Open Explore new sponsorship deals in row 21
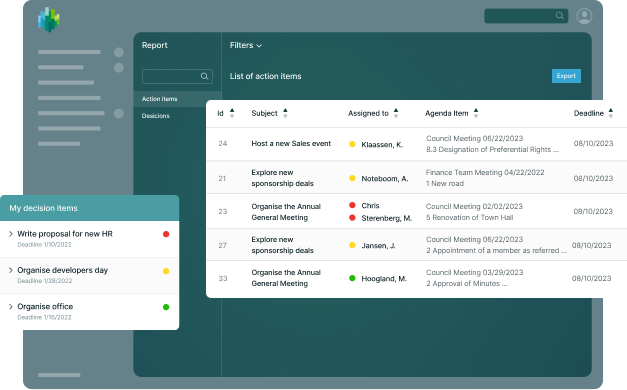Screen dimensions: 627x390 pyautogui.click(x=282, y=178)
